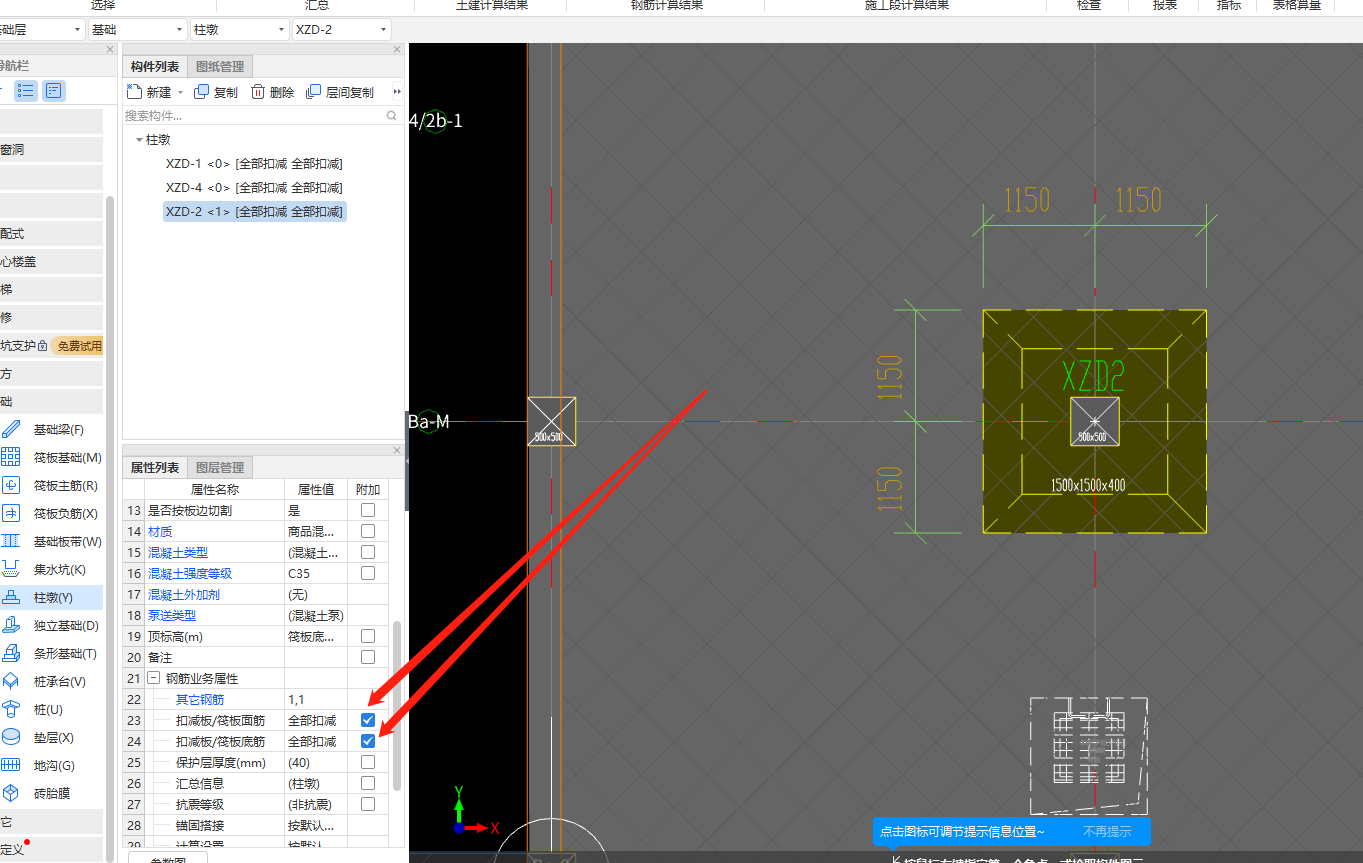The height and width of the screenshot is (863, 1363).
Task: Check 附加 box for 抗震等级 row
Action: pos(368,804)
